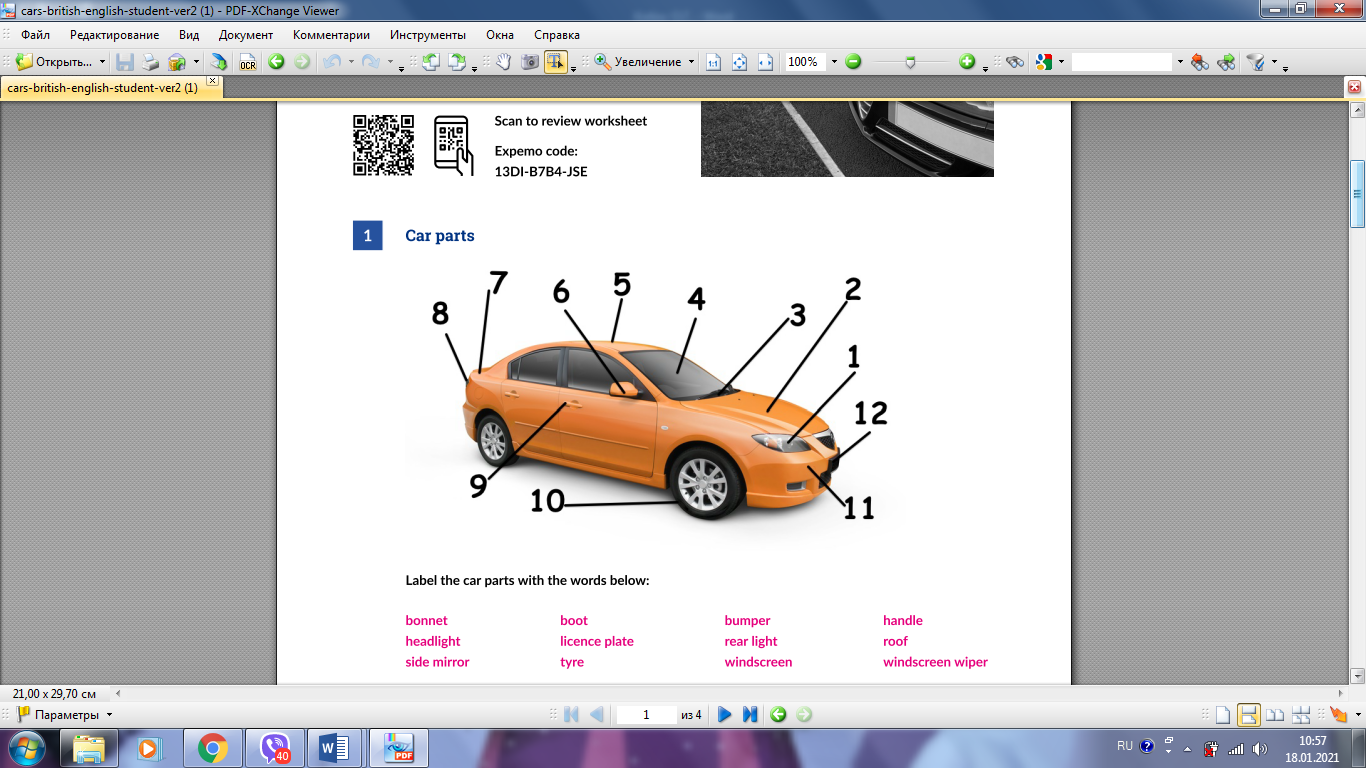Open the zoom percentage dropdown arrow
The height and width of the screenshot is (768, 1366).
pos(832,62)
